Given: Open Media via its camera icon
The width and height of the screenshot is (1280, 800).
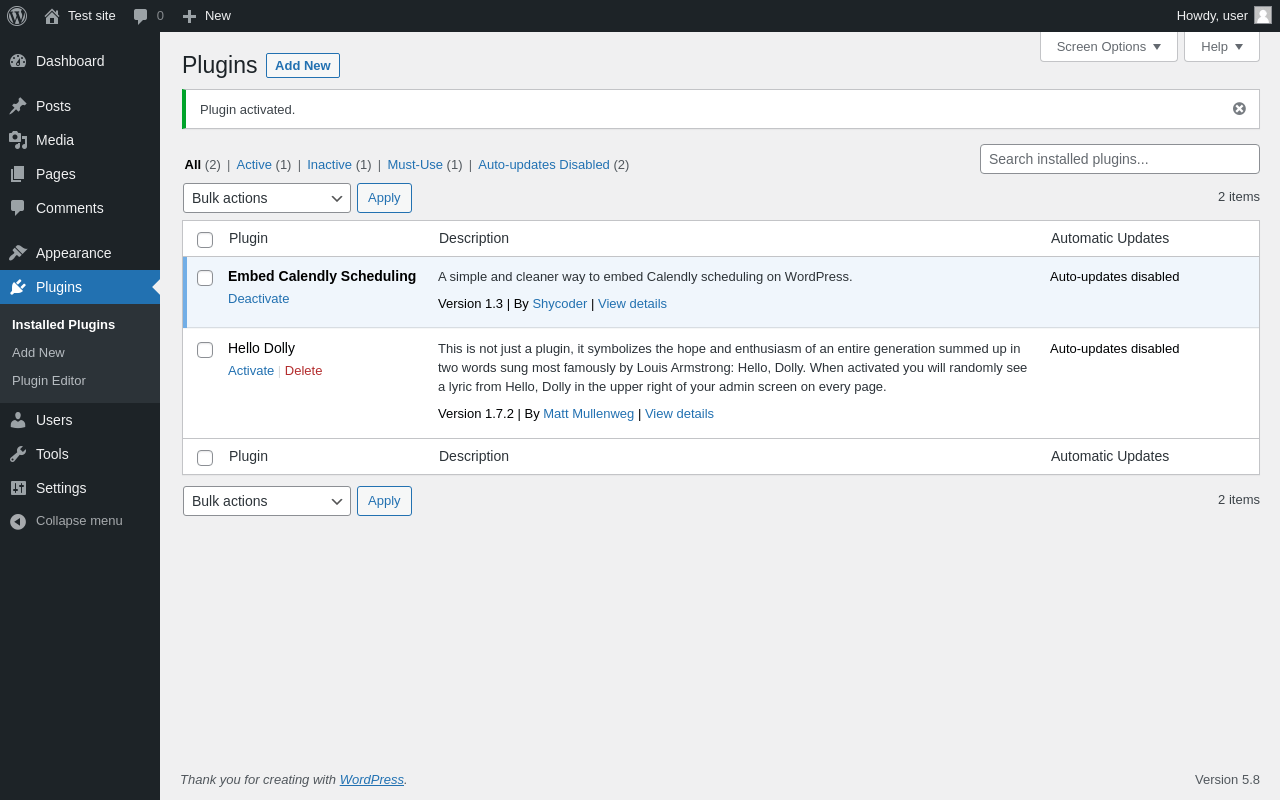Looking at the screenshot, I should click(18, 140).
